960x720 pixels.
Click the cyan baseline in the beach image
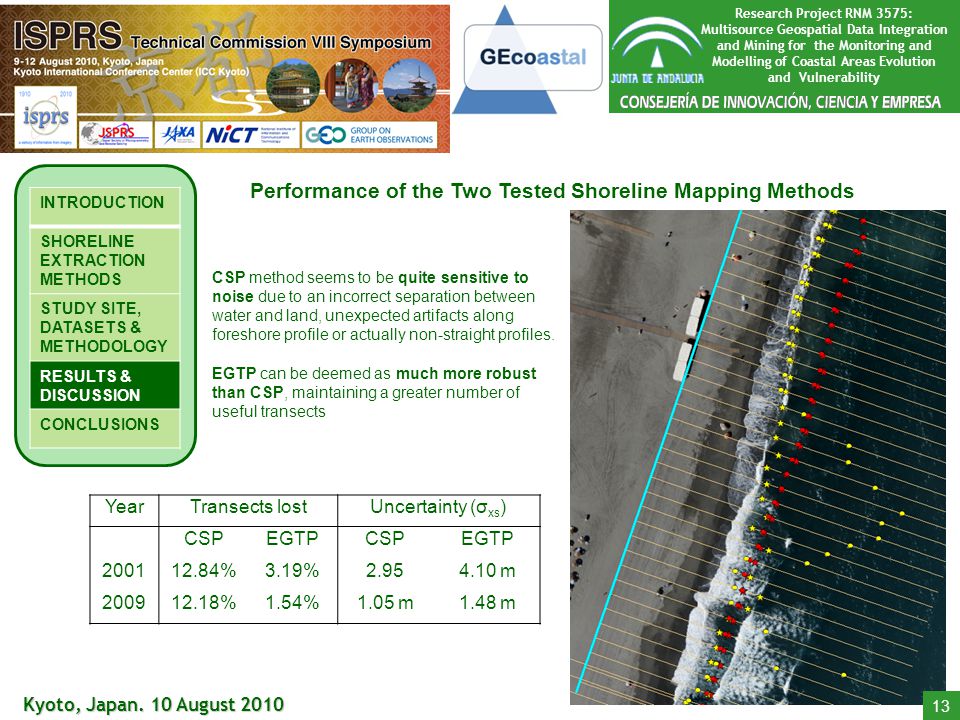[658, 453]
